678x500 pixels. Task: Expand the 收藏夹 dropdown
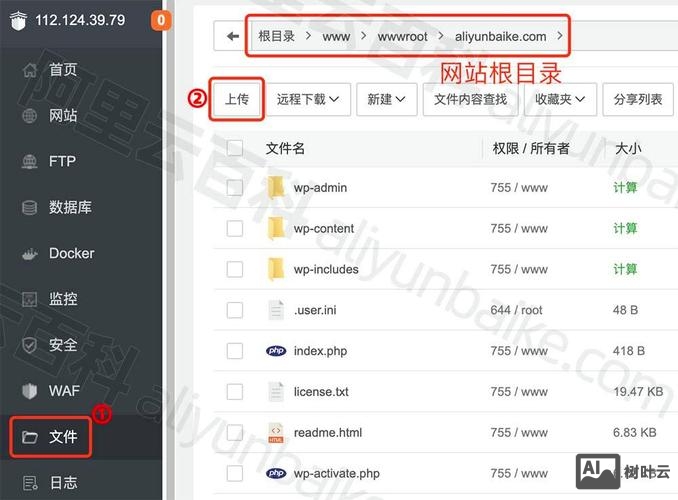pos(560,99)
